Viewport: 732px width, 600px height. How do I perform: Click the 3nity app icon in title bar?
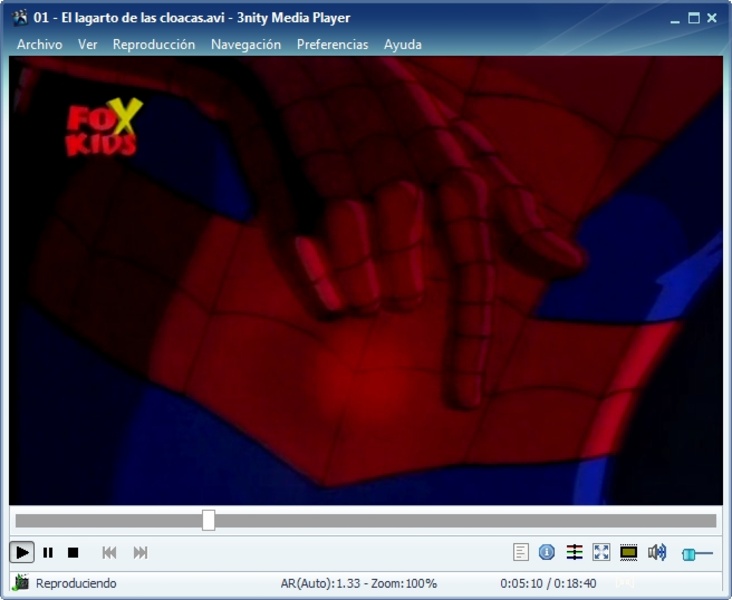pyautogui.click(x=20, y=18)
